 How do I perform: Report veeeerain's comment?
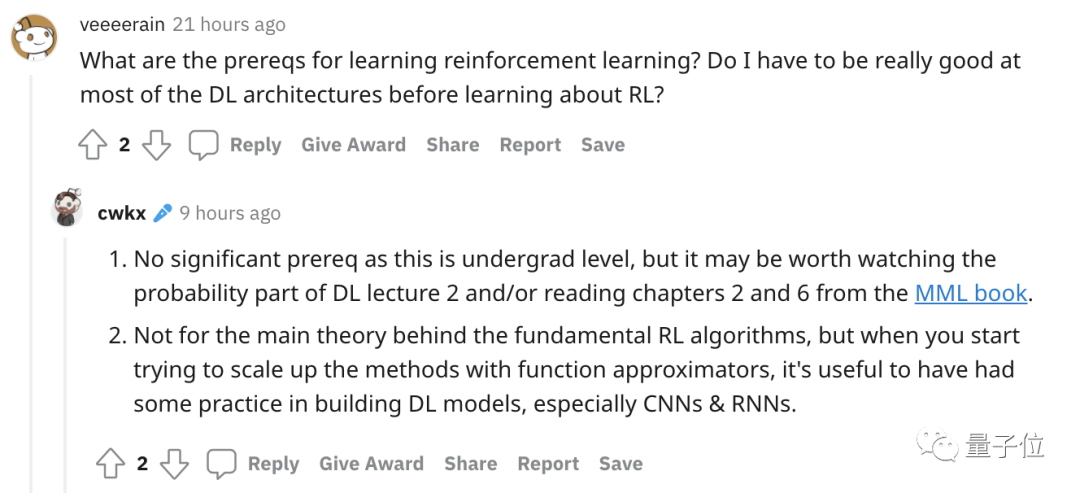pyautogui.click(x=530, y=145)
